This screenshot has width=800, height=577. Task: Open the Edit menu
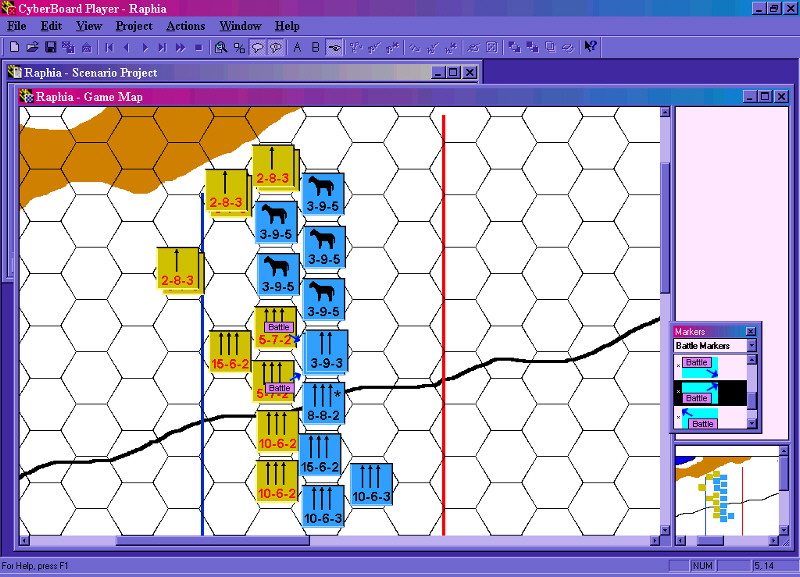click(51, 26)
